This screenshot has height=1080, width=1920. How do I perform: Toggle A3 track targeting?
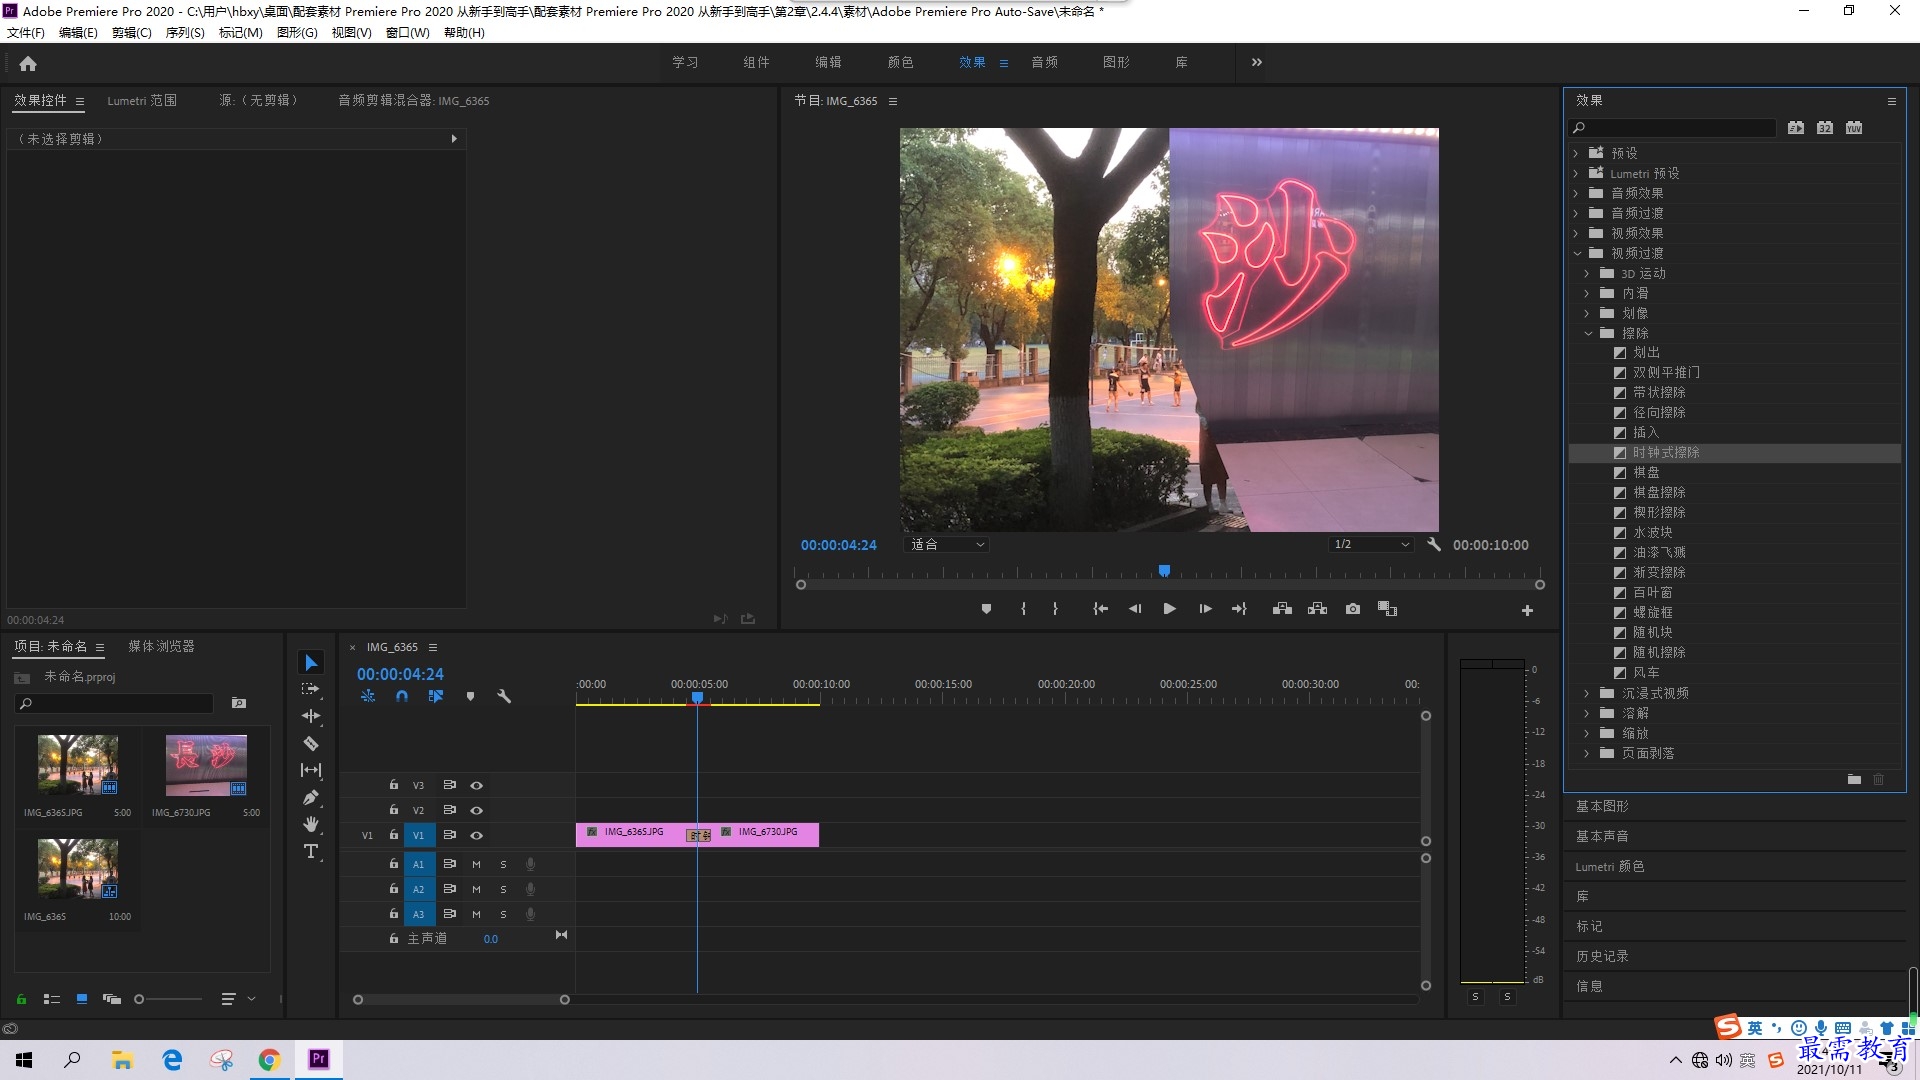(419, 914)
